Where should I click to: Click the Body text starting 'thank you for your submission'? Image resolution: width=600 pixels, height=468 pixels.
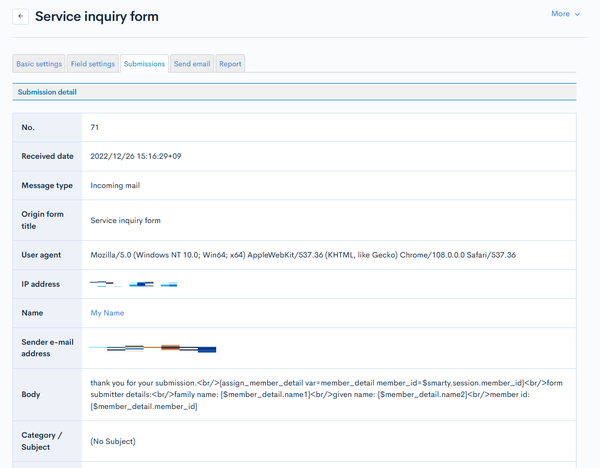(326, 395)
